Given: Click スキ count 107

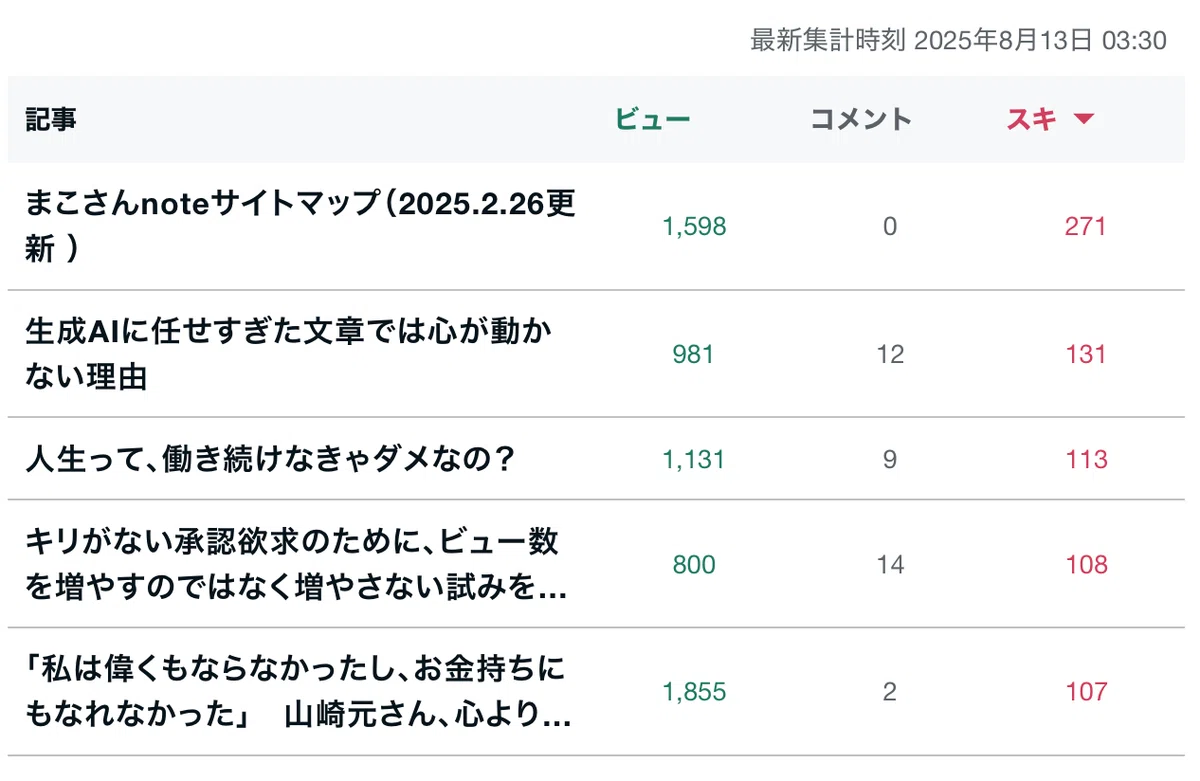Looking at the screenshot, I should (1086, 692).
